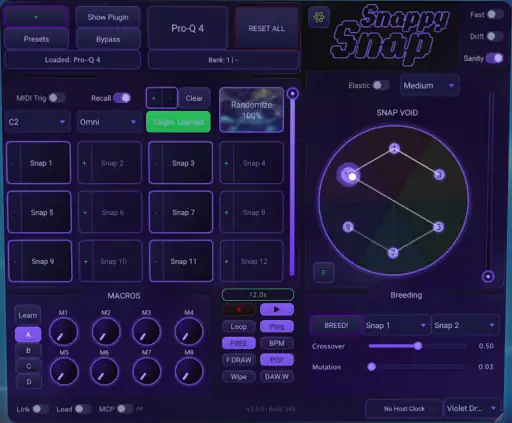Select macro bank D
The height and width of the screenshot is (423, 512).
click(x=28, y=382)
